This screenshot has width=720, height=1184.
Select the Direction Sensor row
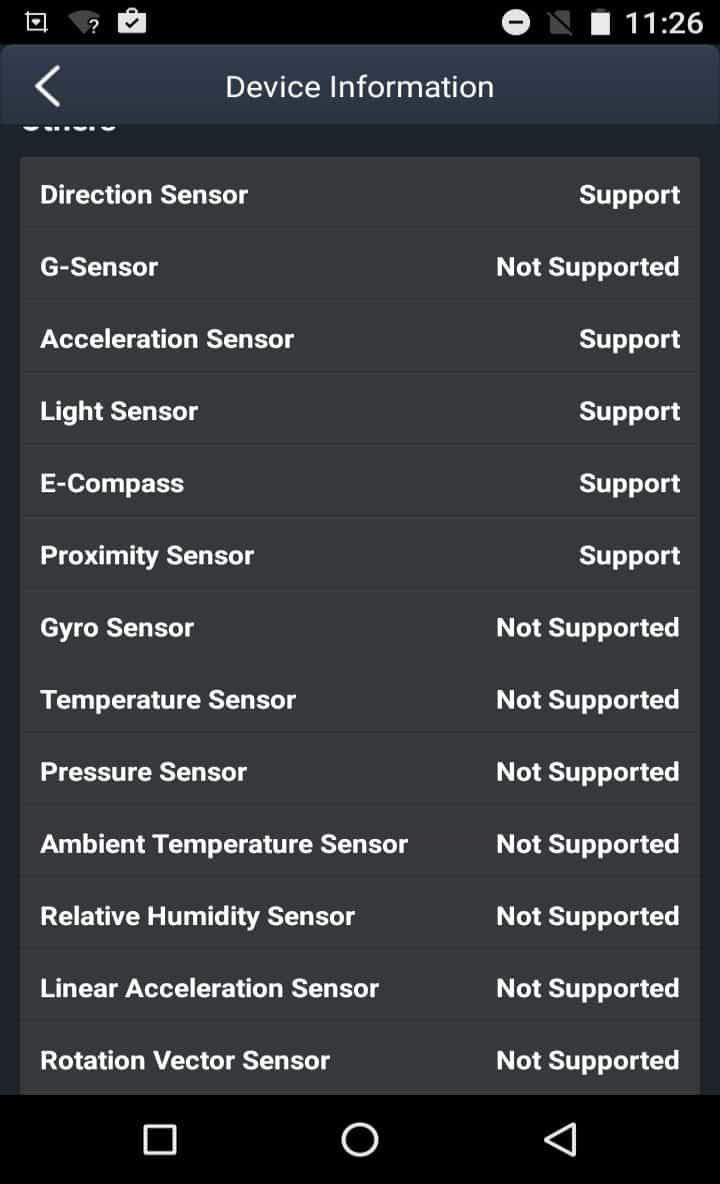[x=360, y=194]
